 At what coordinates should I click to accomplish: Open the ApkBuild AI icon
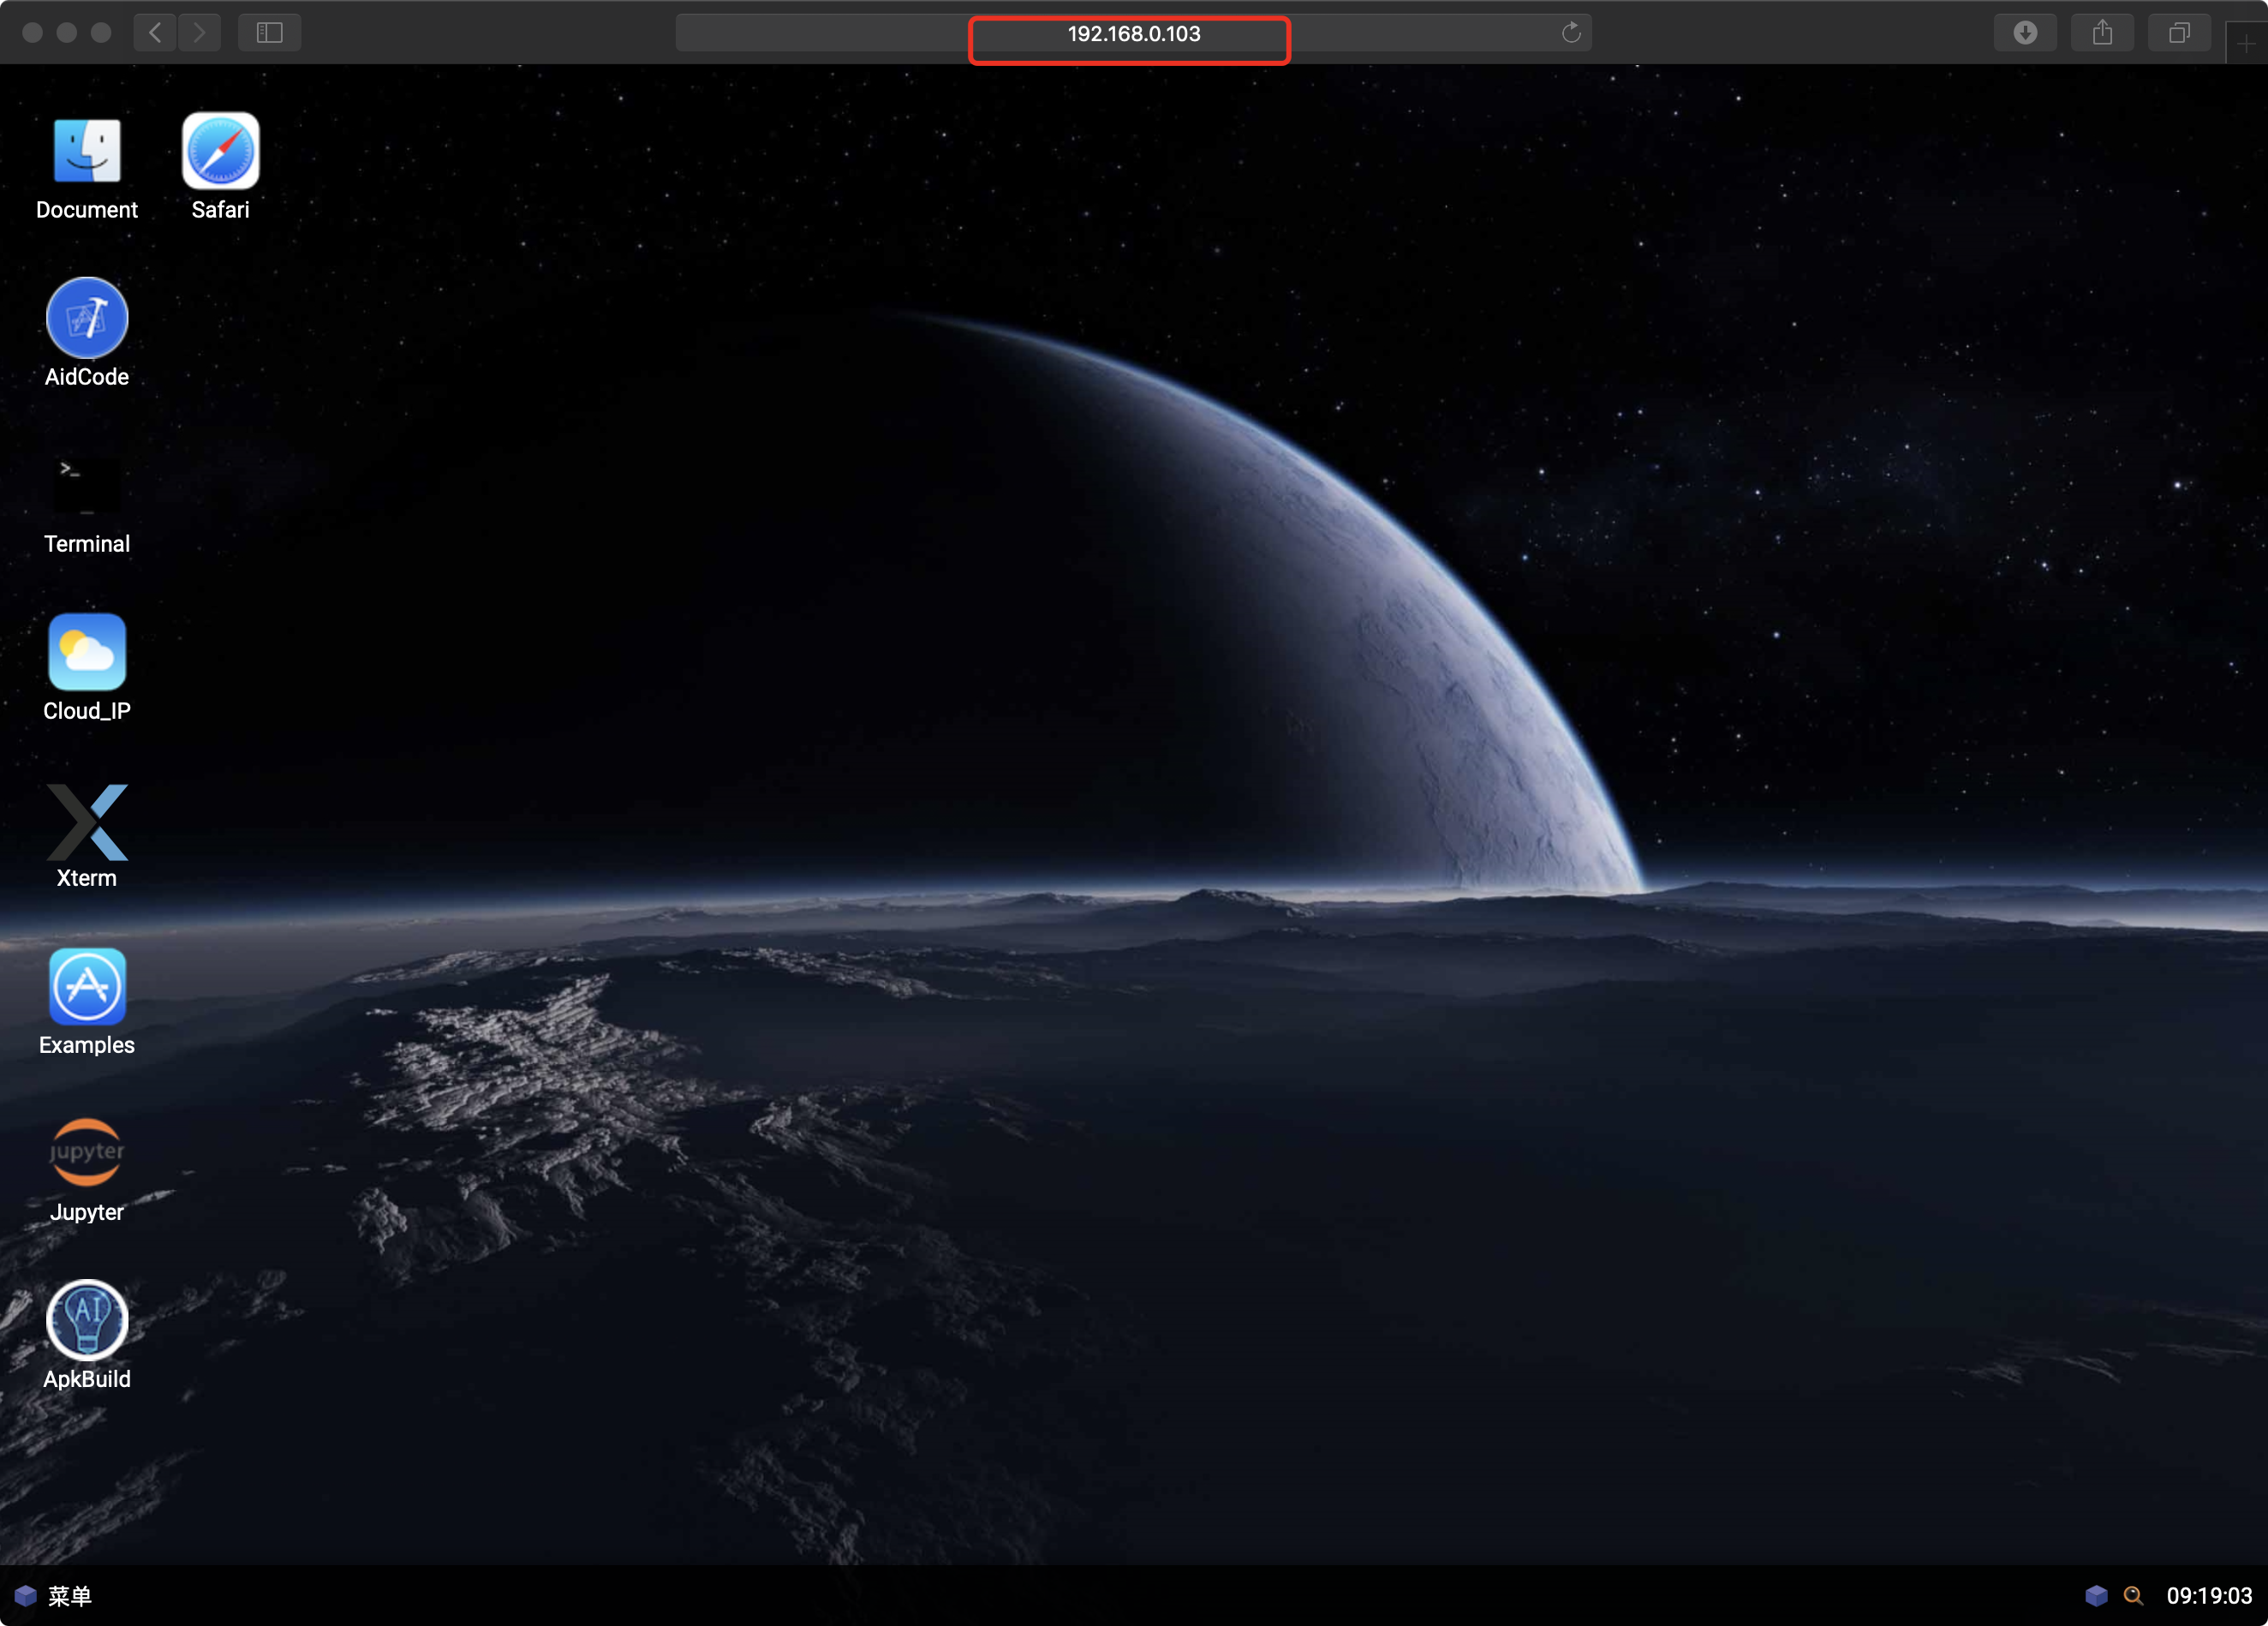click(x=87, y=1320)
